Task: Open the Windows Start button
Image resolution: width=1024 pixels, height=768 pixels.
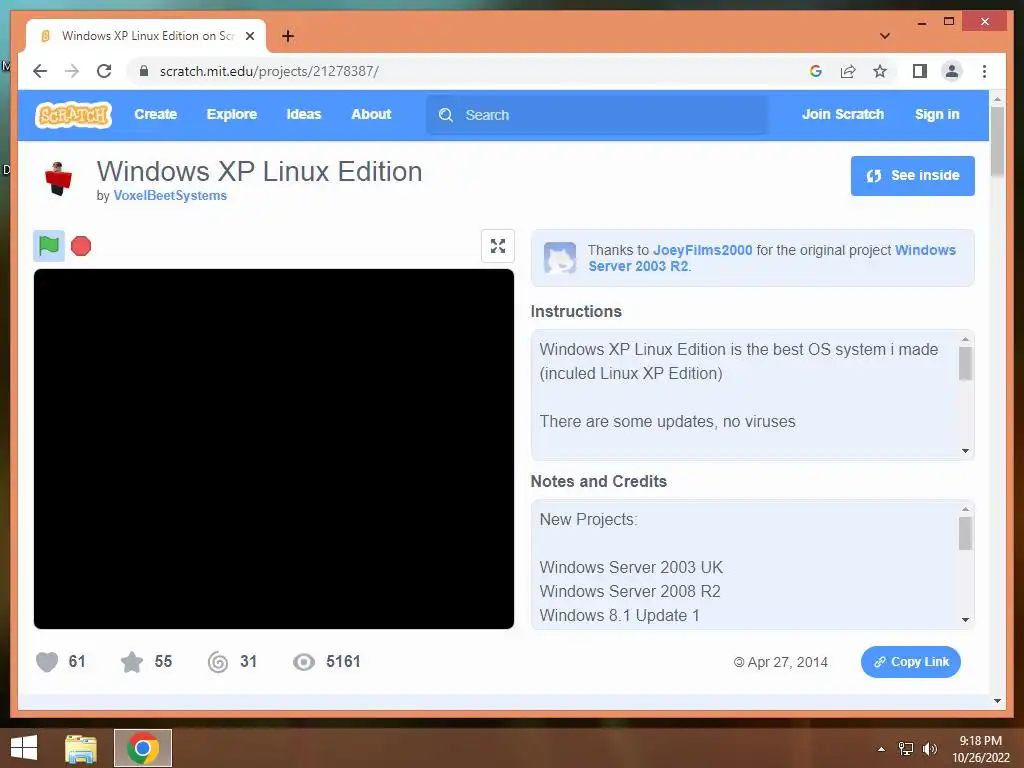Action: [x=24, y=748]
